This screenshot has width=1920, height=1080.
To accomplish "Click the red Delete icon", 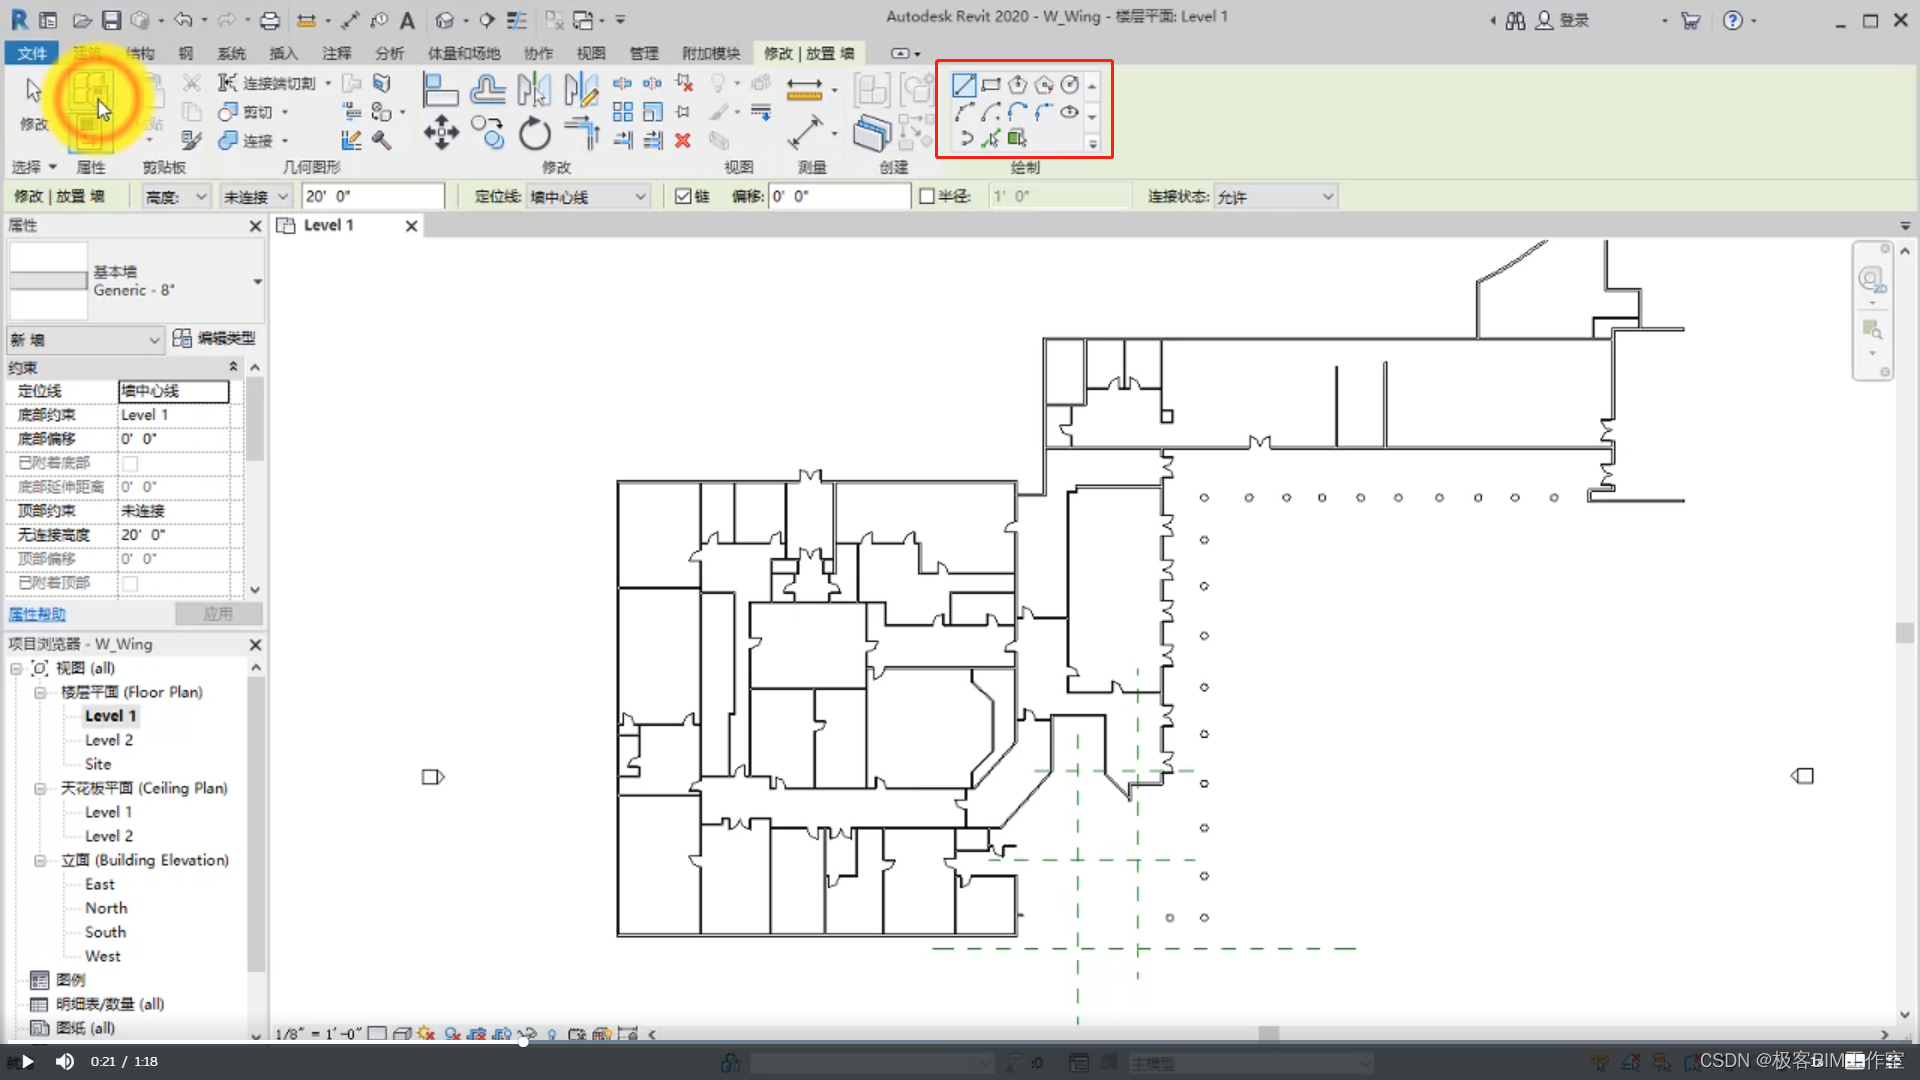I will 683,141.
